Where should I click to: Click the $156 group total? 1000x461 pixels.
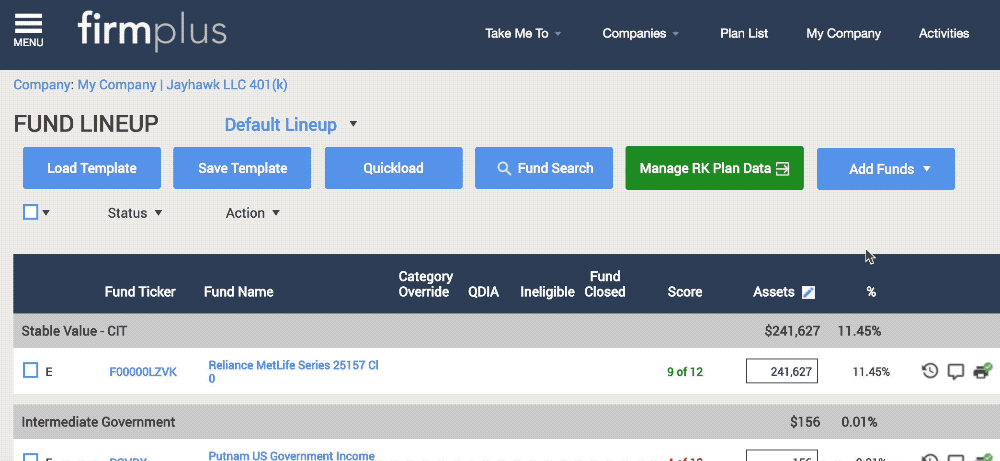coord(805,421)
